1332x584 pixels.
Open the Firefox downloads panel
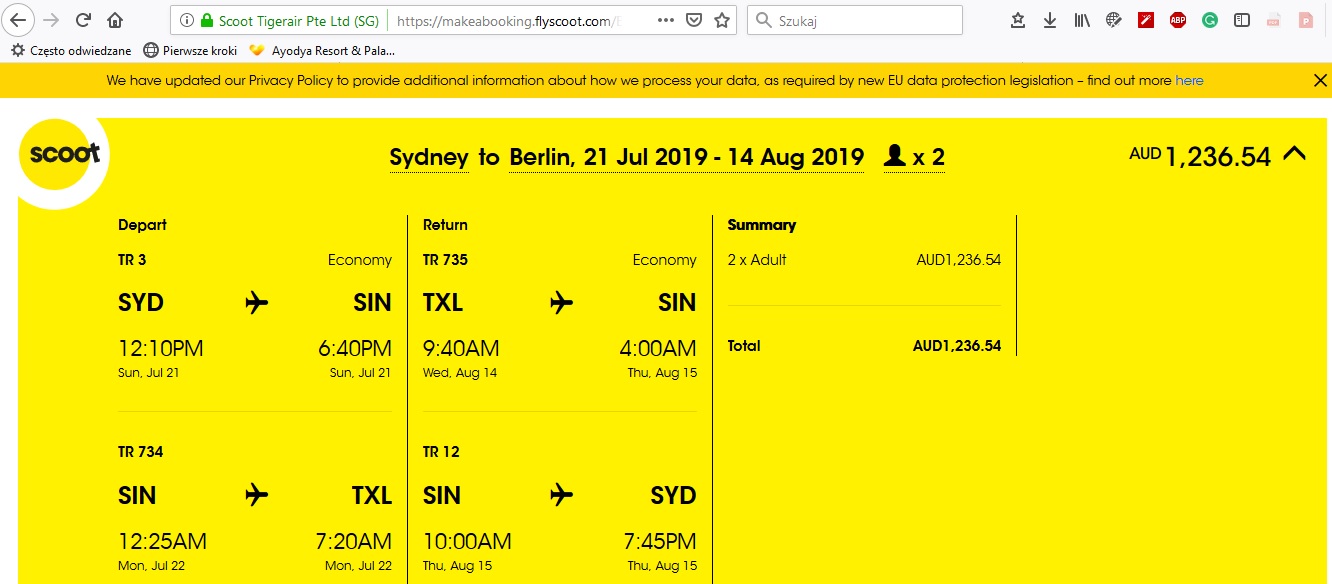click(1050, 20)
